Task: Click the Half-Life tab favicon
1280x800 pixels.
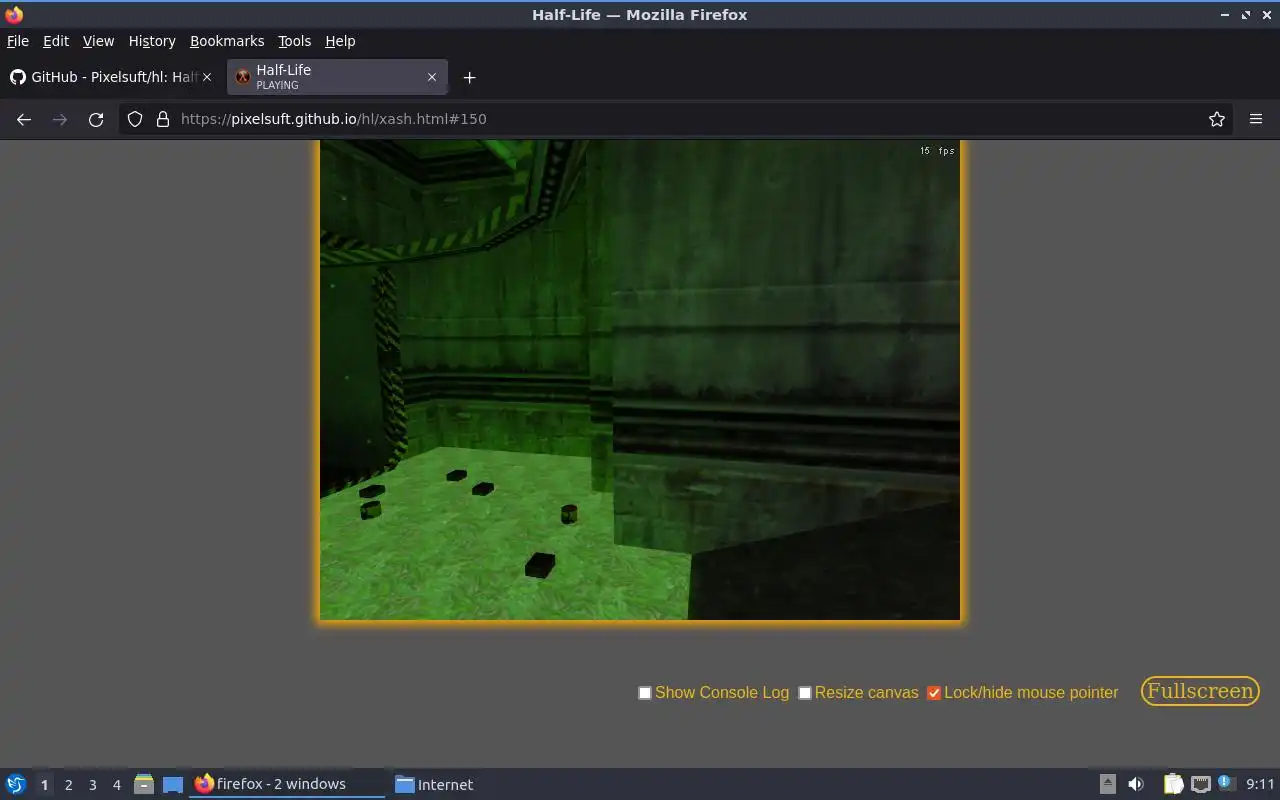Action: [242, 77]
